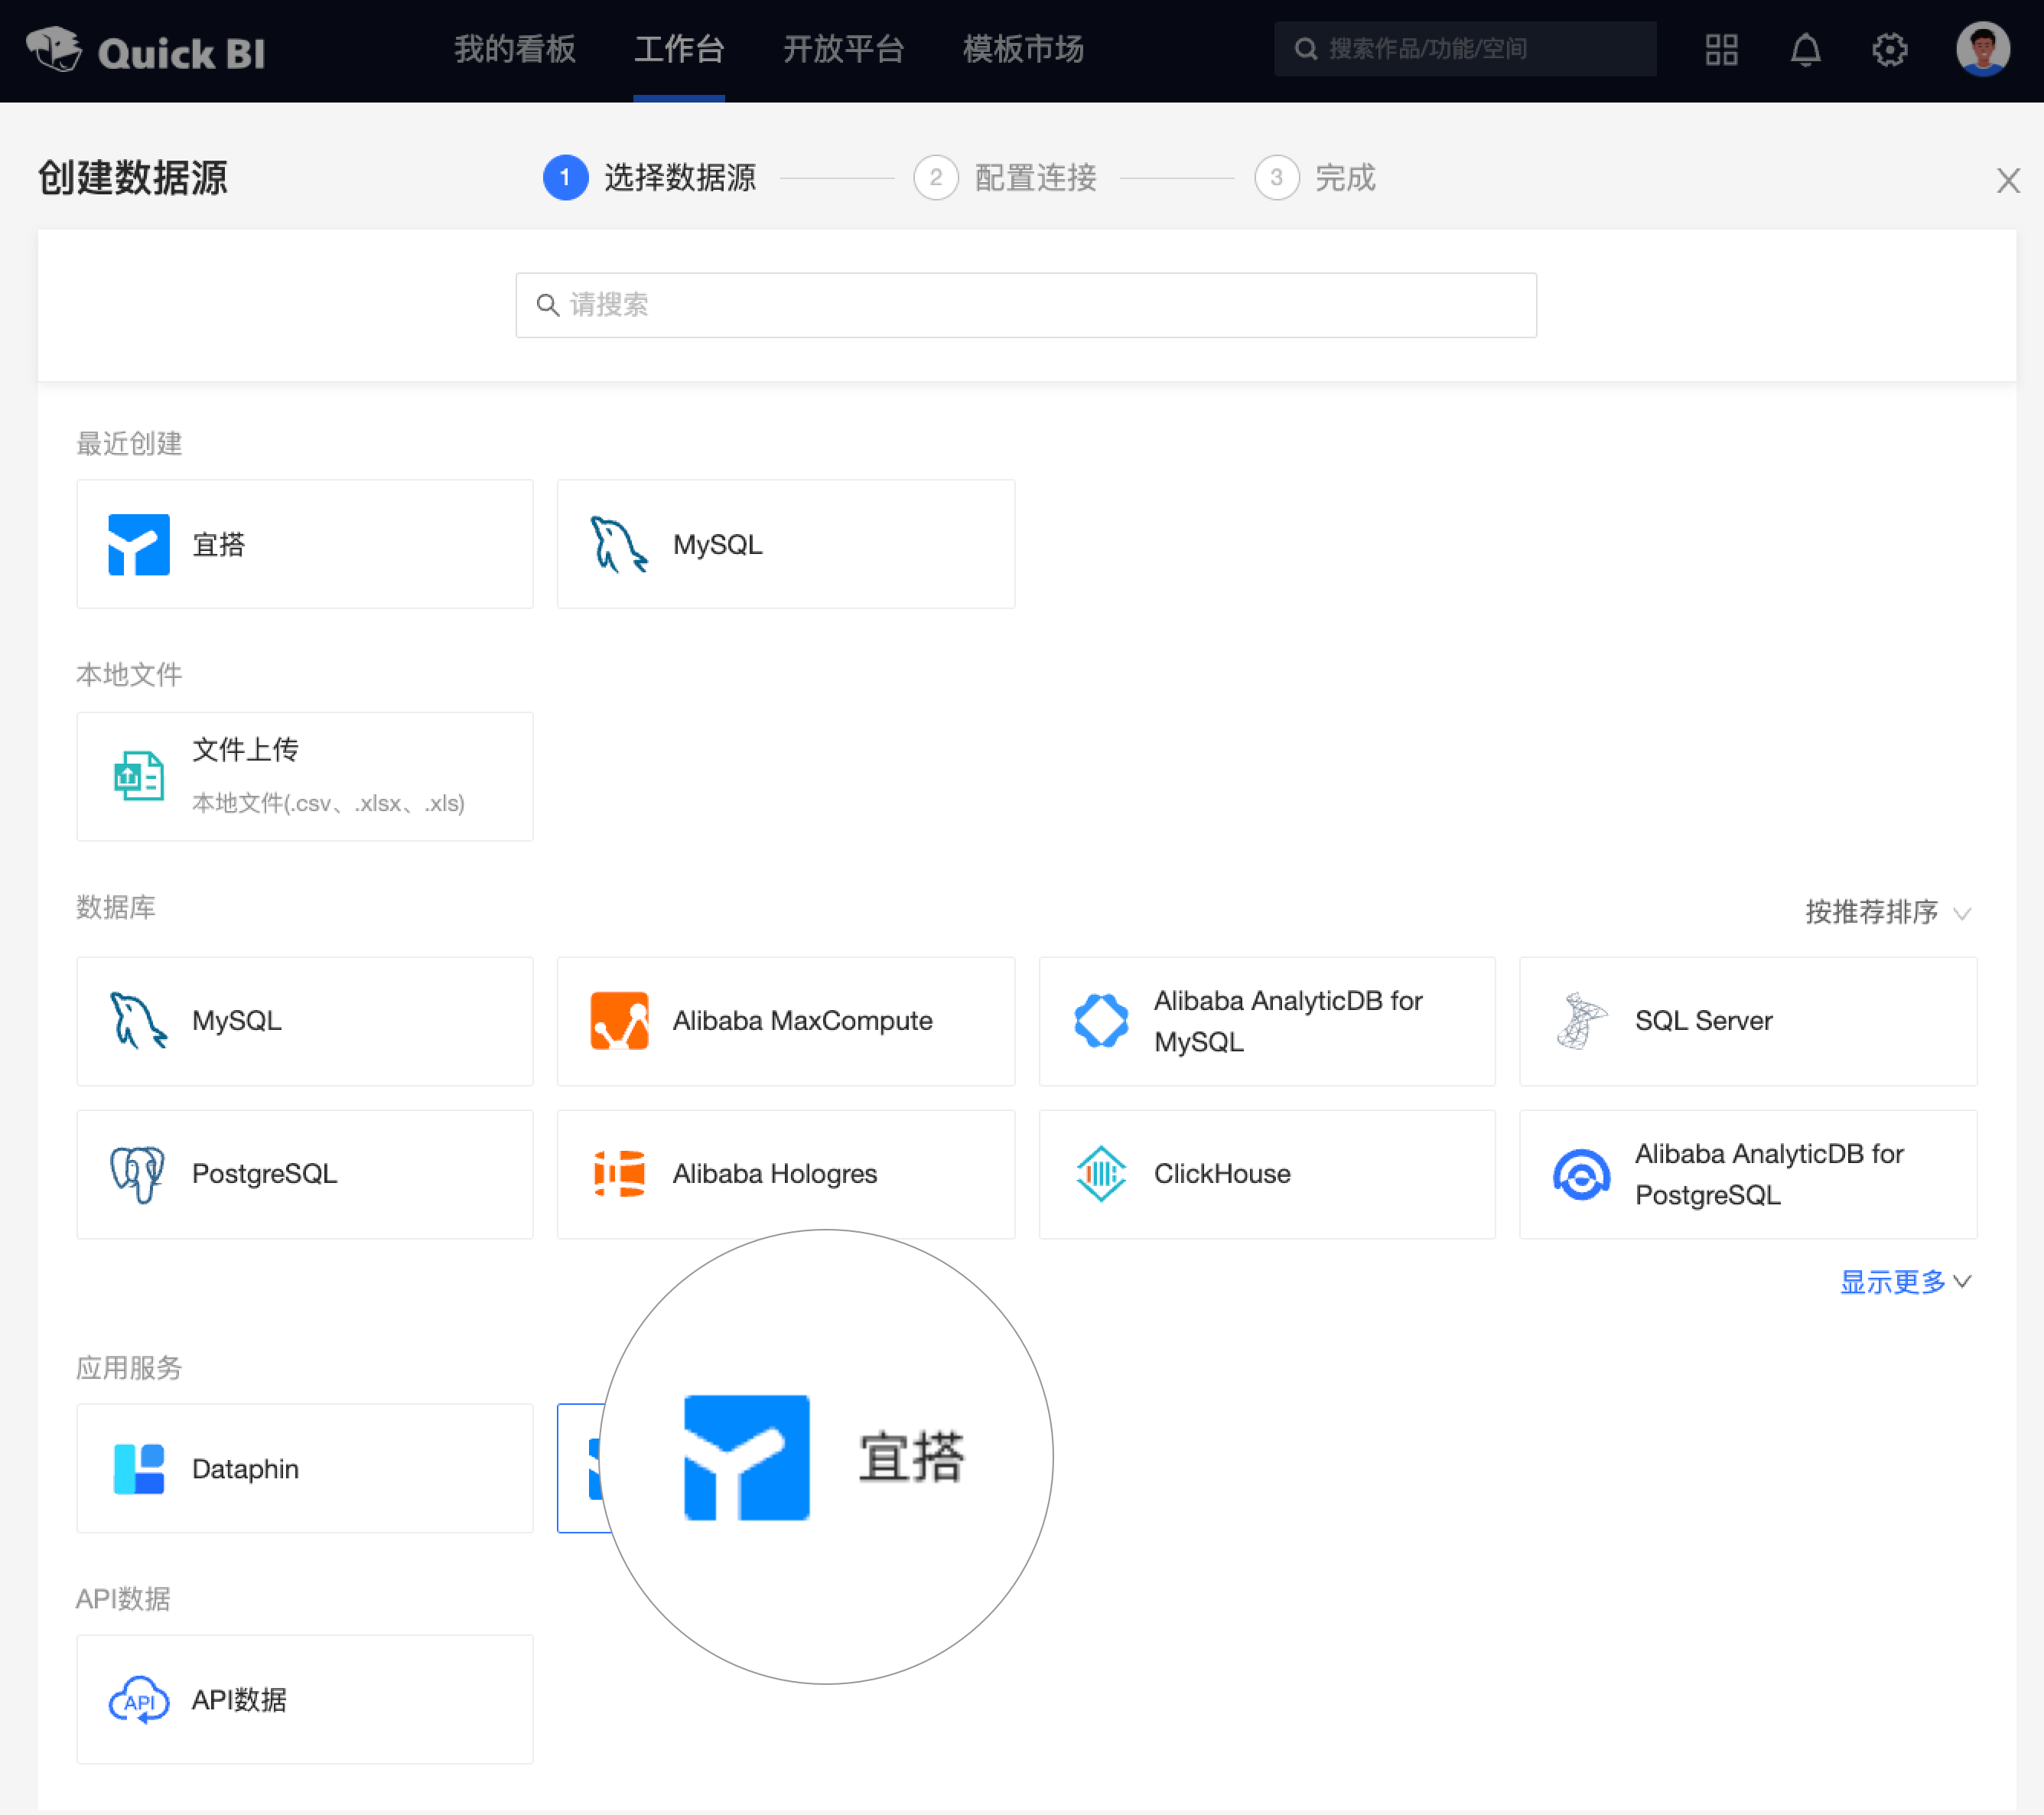Go to 模板市场 tab
The image size is (2044, 1815).
point(1023,49)
